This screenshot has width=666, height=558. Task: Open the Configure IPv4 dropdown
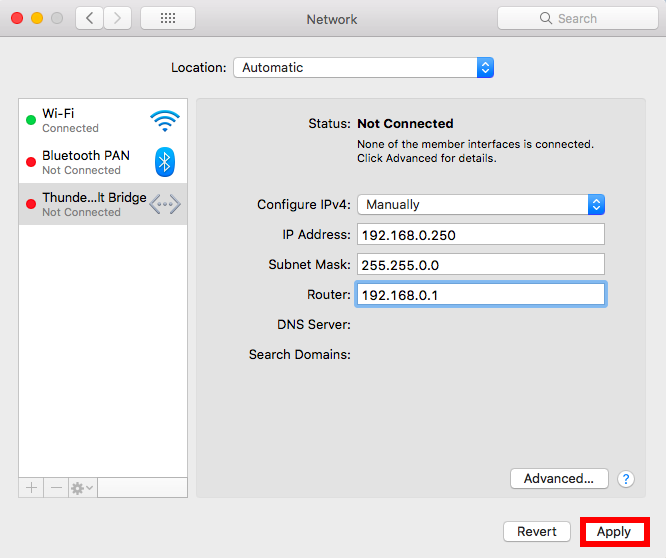tap(481, 205)
